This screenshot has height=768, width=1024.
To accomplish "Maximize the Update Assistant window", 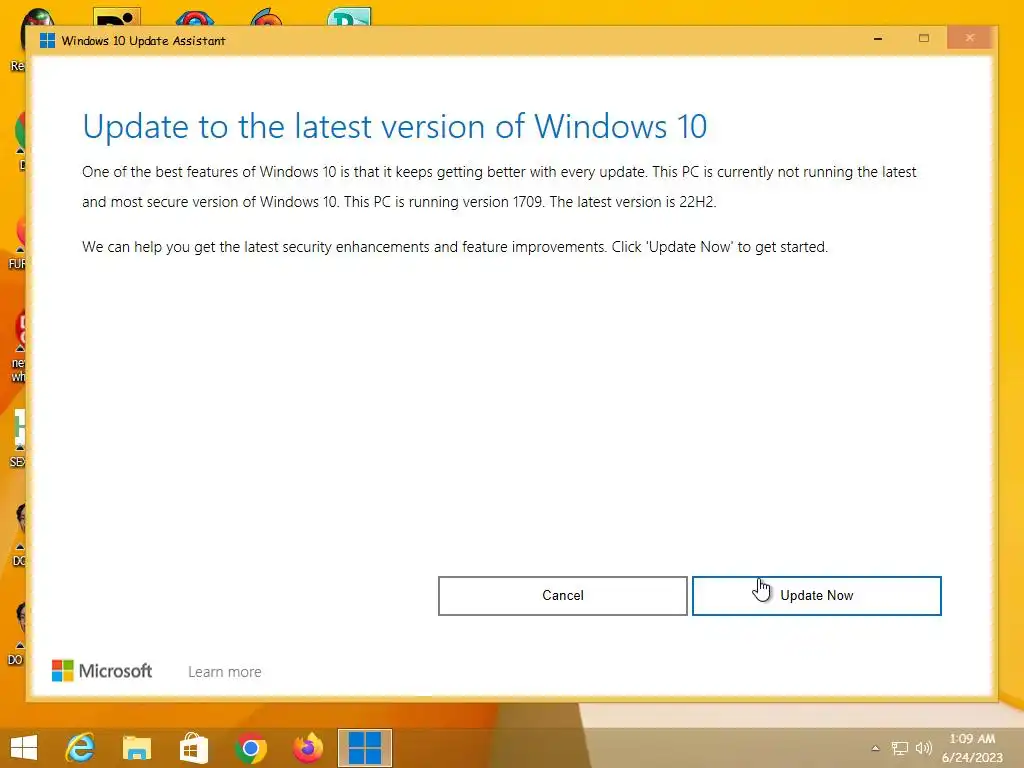I will (923, 39).
